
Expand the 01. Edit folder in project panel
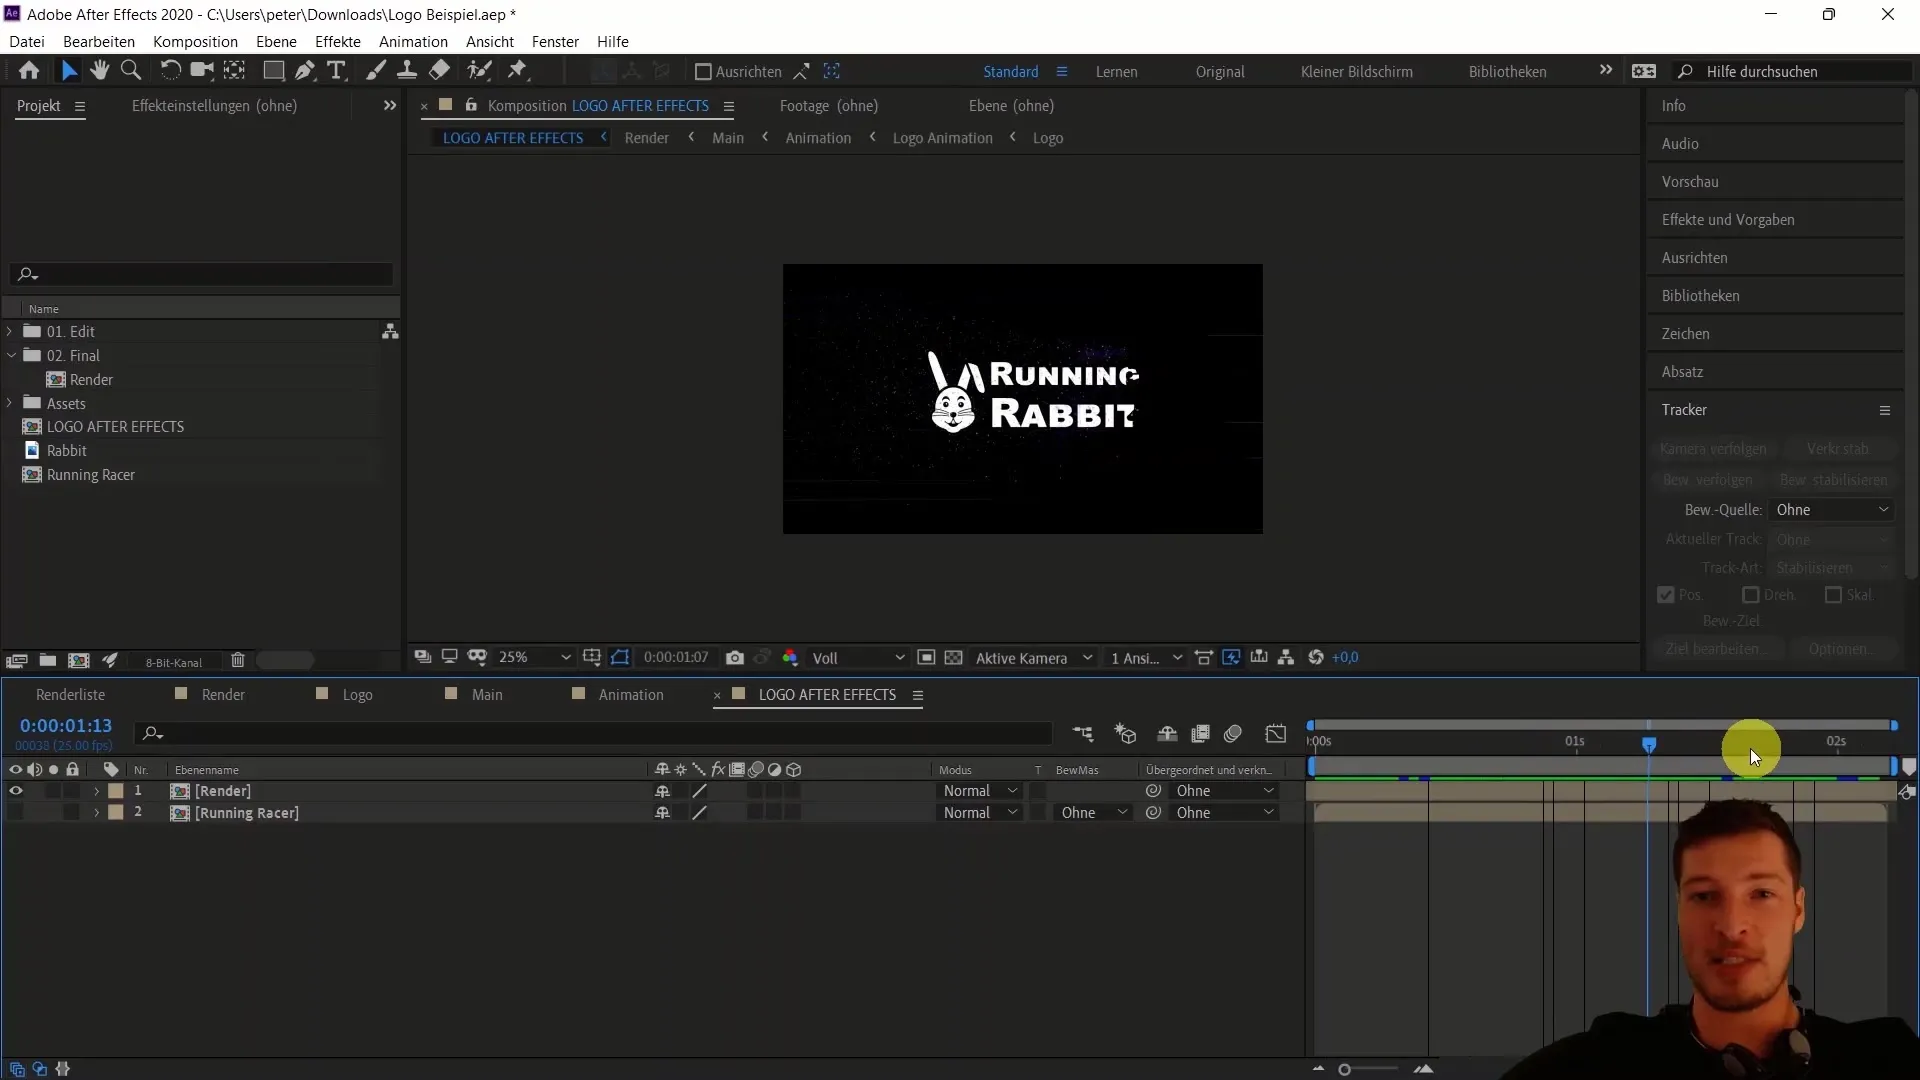coord(11,331)
